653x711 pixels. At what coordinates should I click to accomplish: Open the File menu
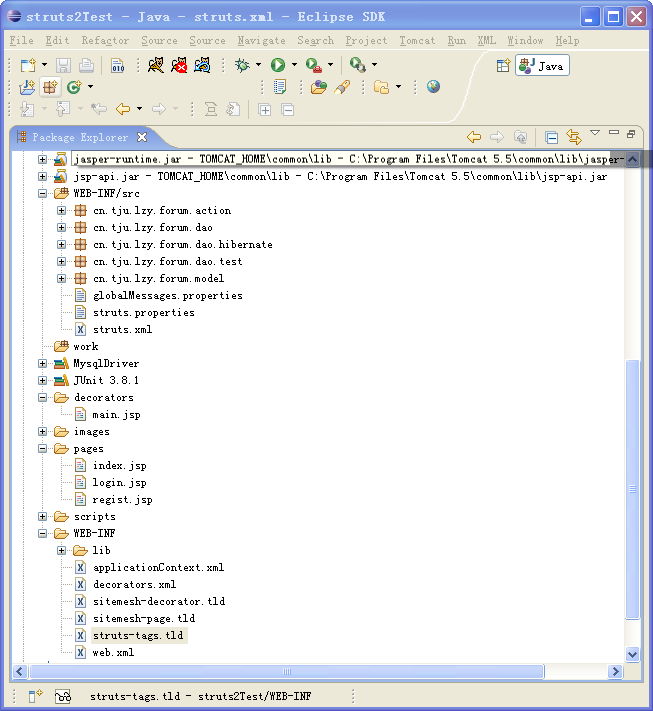[x=21, y=40]
